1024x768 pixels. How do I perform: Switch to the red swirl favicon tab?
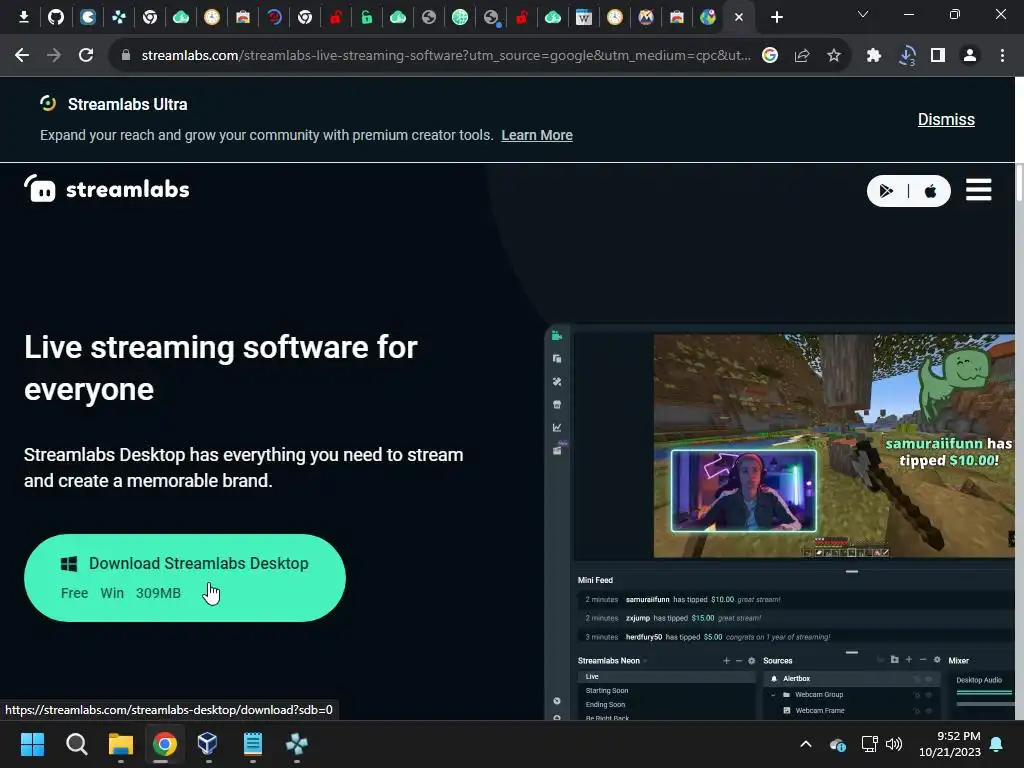point(274,17)
